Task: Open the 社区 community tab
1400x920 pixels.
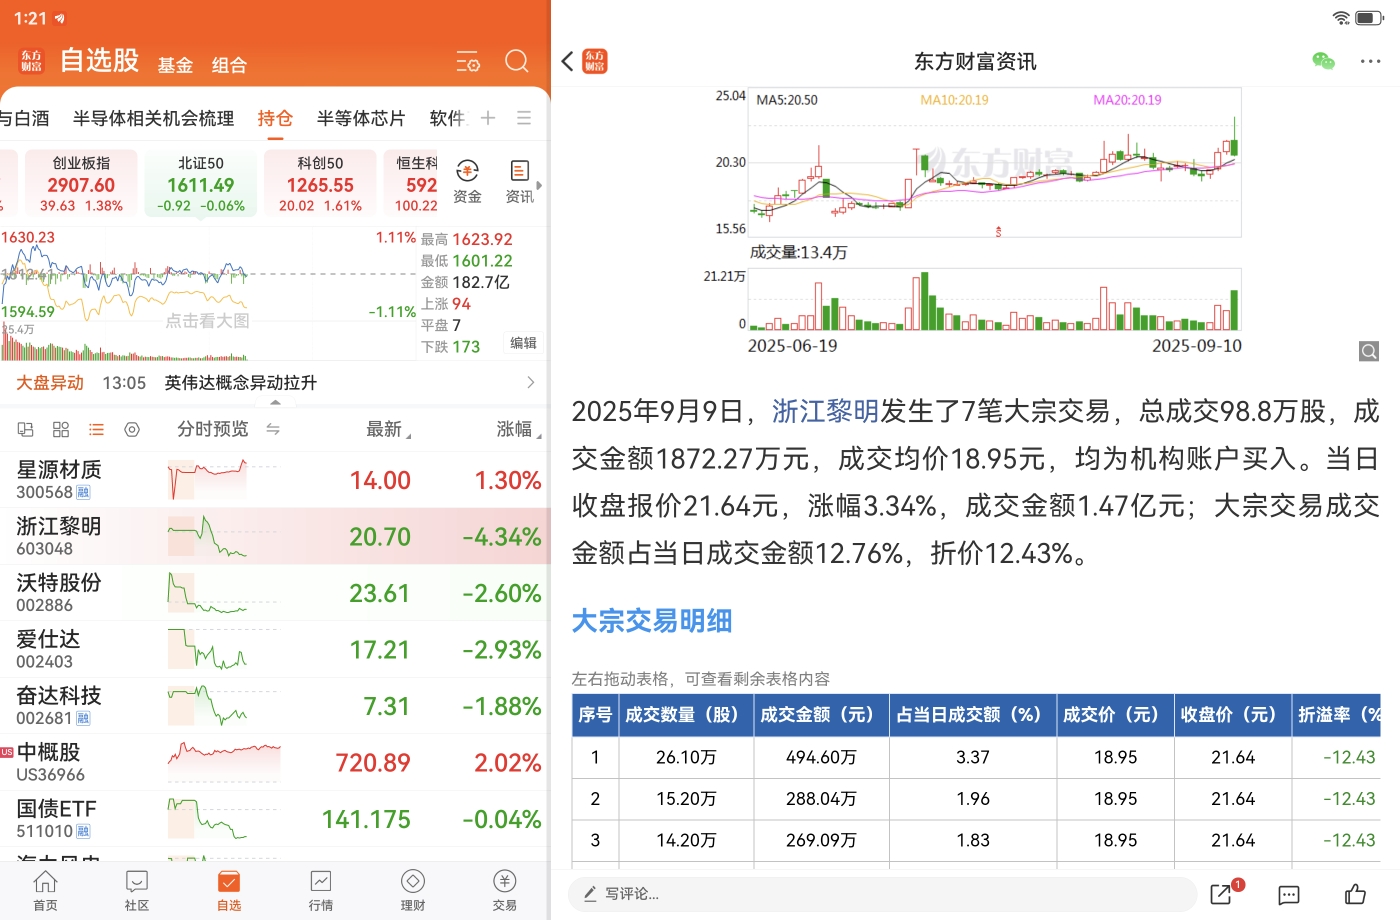Action: point(137,890)
